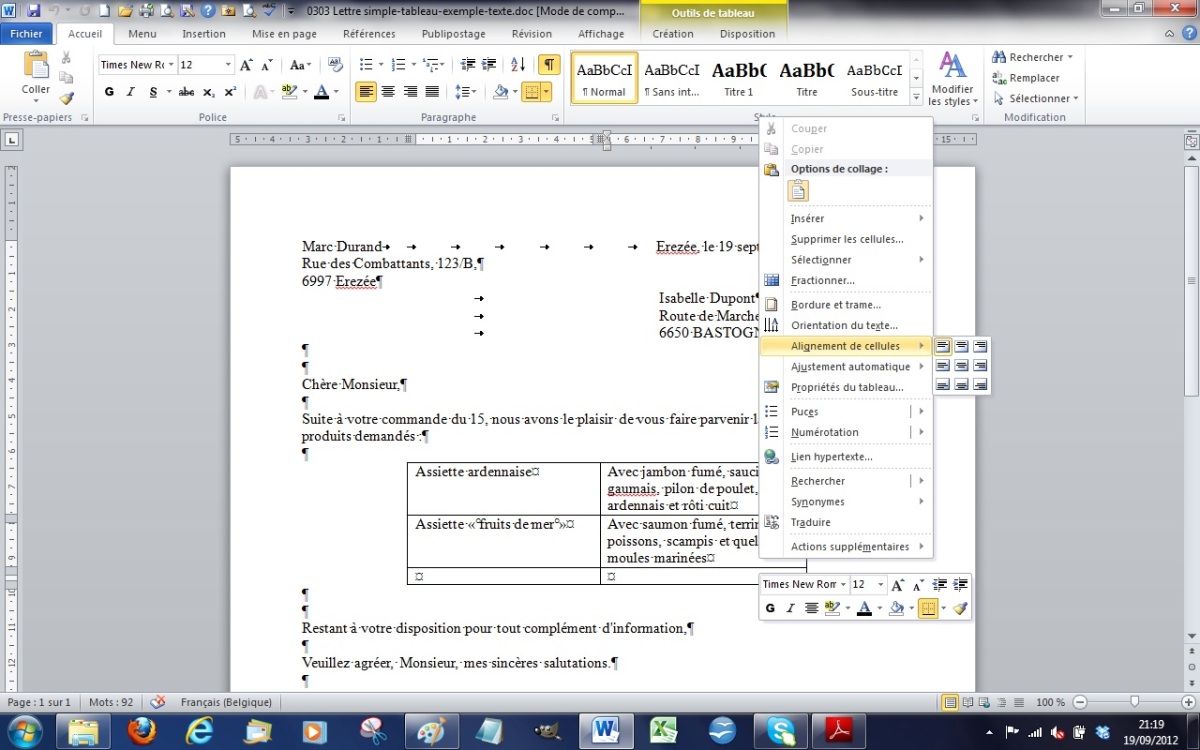1200x750 pixels.
Task: Toggle left alignment in the ribbon
Action: click(366, 92)
